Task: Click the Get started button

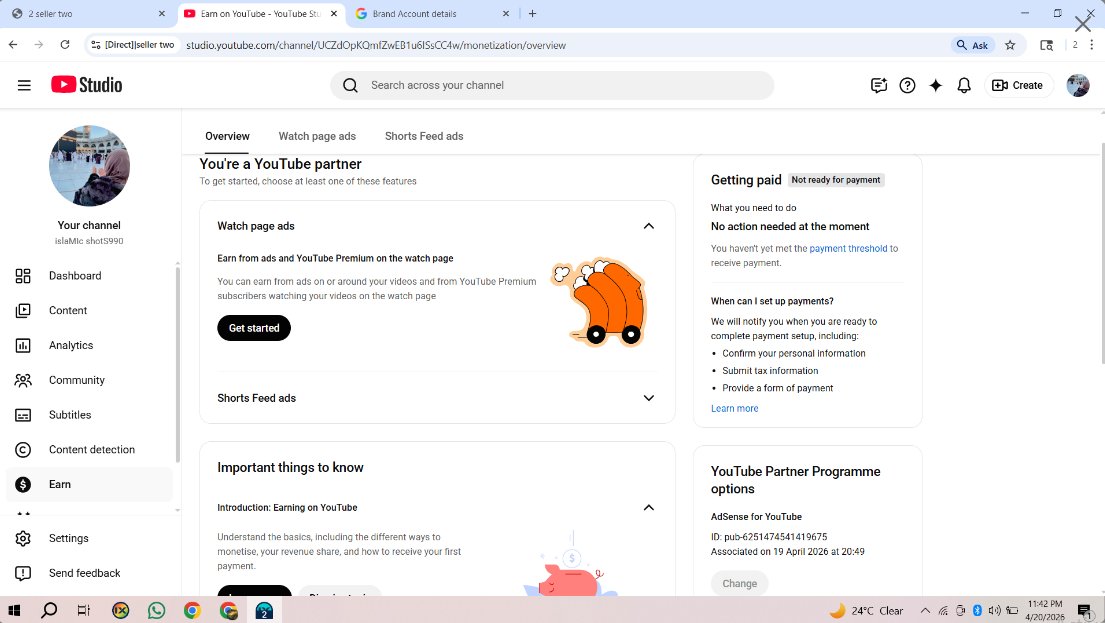Action: [254, 328]
